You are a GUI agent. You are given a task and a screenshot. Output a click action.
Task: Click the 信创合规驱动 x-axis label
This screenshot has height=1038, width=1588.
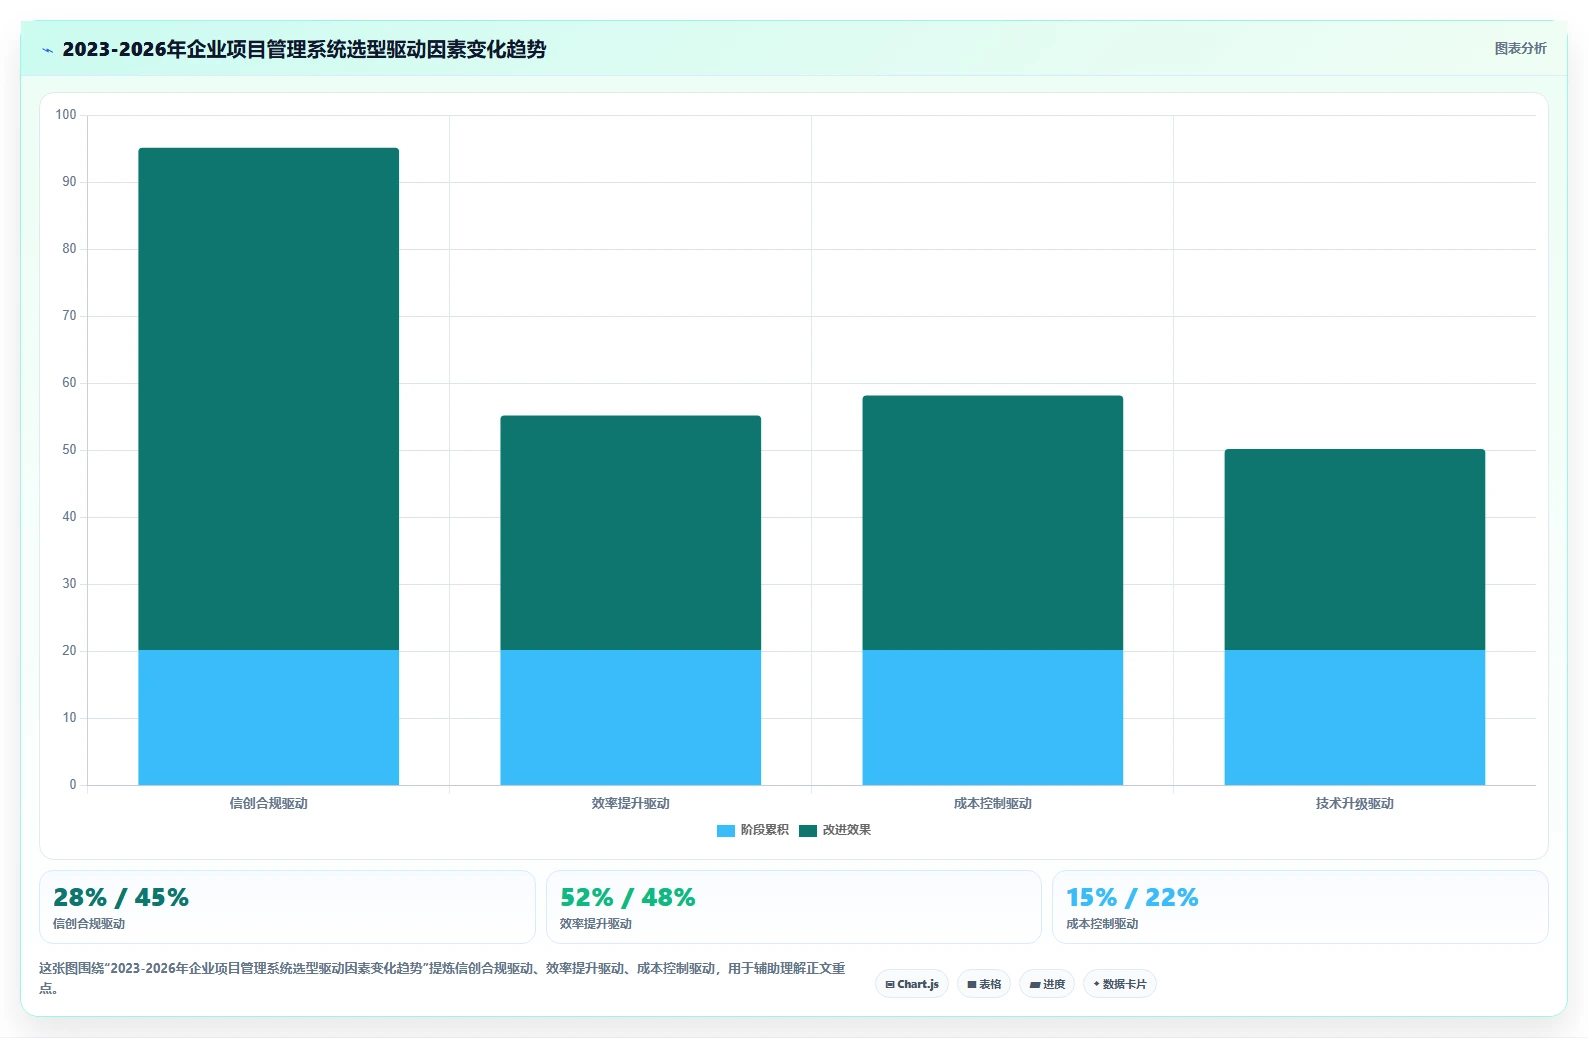coord(268,803)
